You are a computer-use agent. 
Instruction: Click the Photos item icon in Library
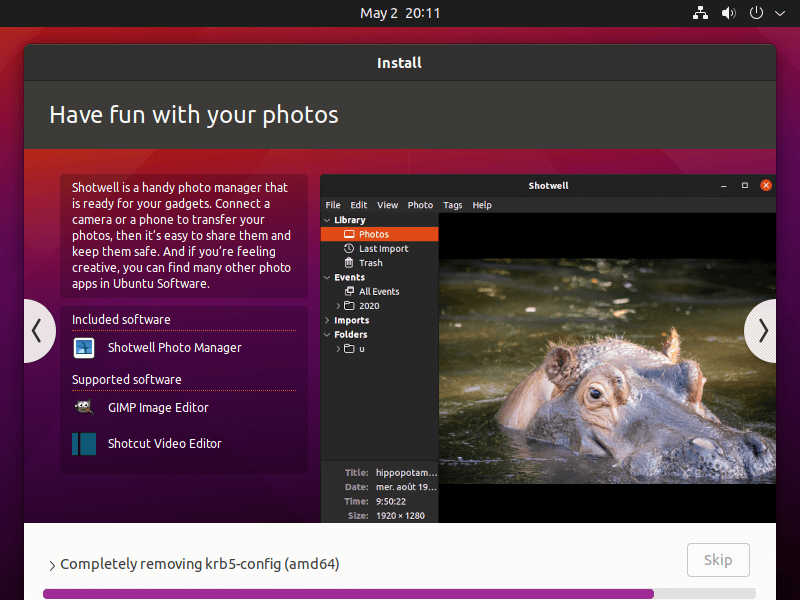coord(349,234)
